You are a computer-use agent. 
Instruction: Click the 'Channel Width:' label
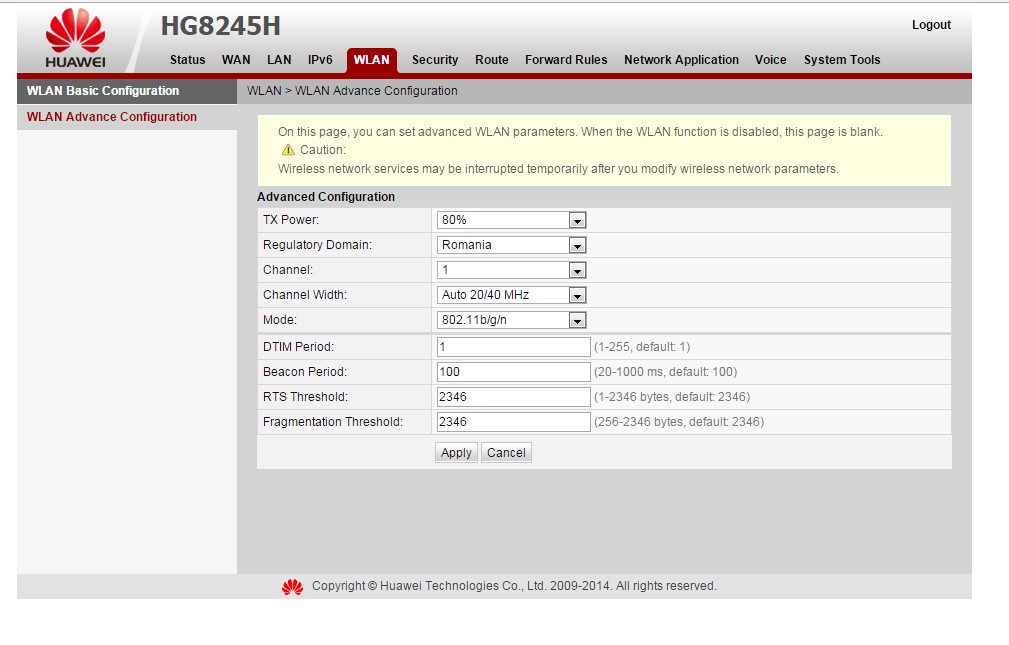point(305,295)
